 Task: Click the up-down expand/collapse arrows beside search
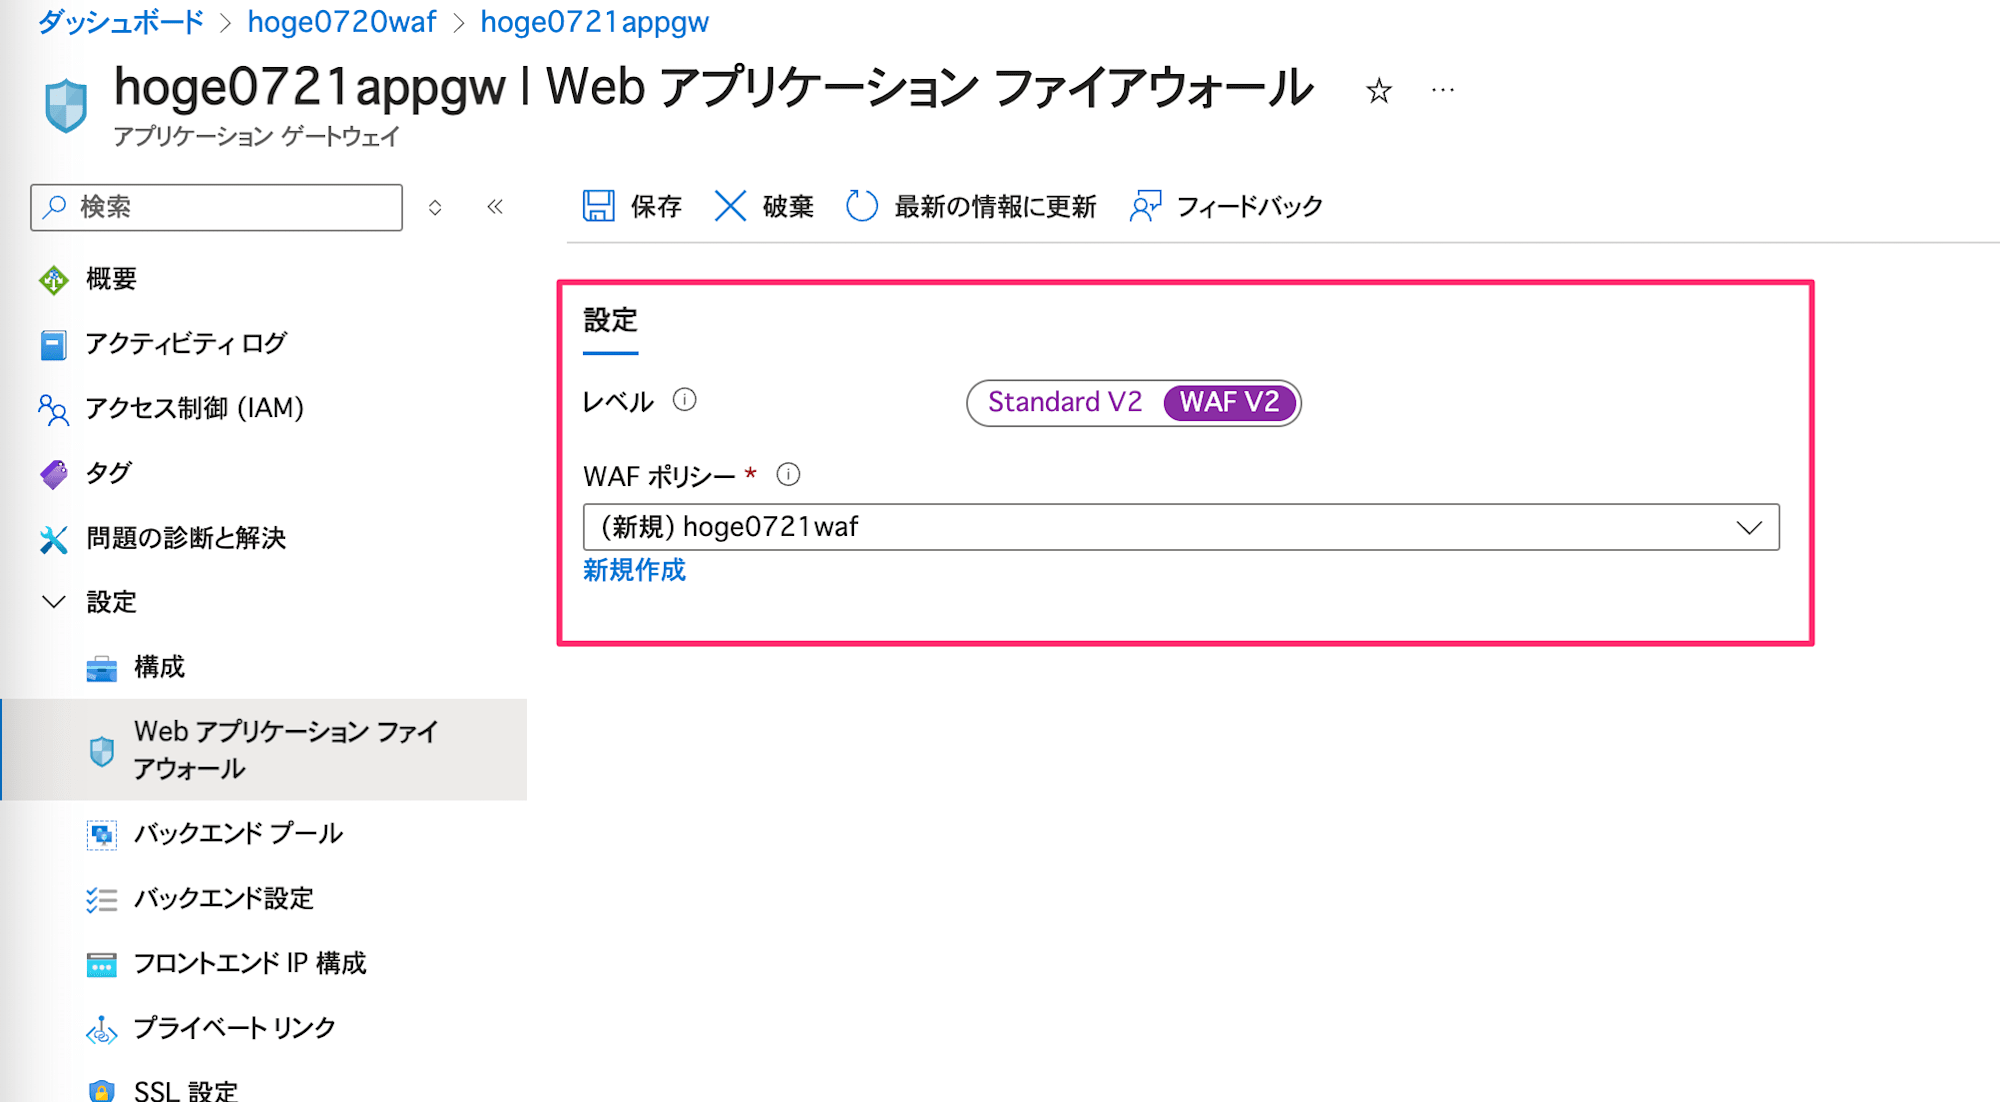[x=435, y=207]
